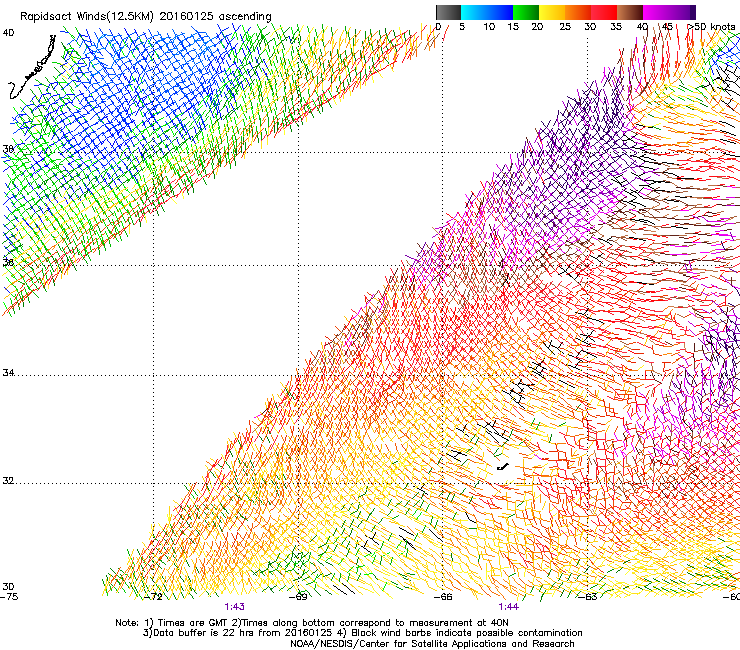Viewport: 740px width, 650px height.
Task: Click the longitude label '-63' on bottom axis
Action: (x=588, y=597)
